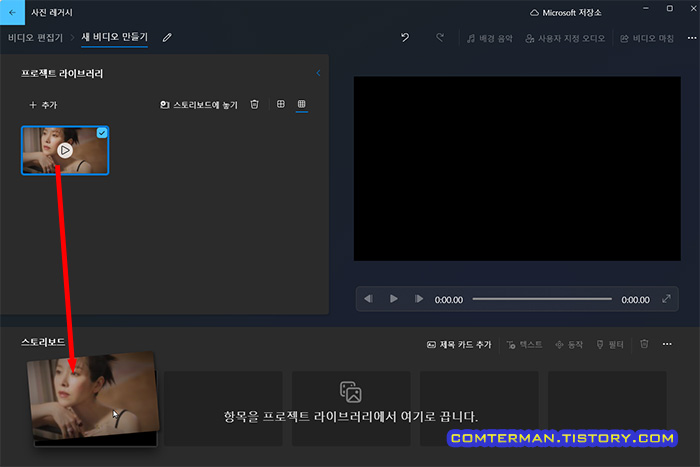The width and height of the screenshot is (700, 467).
Task: Play the video preview
Action: [x=393, y=299]
